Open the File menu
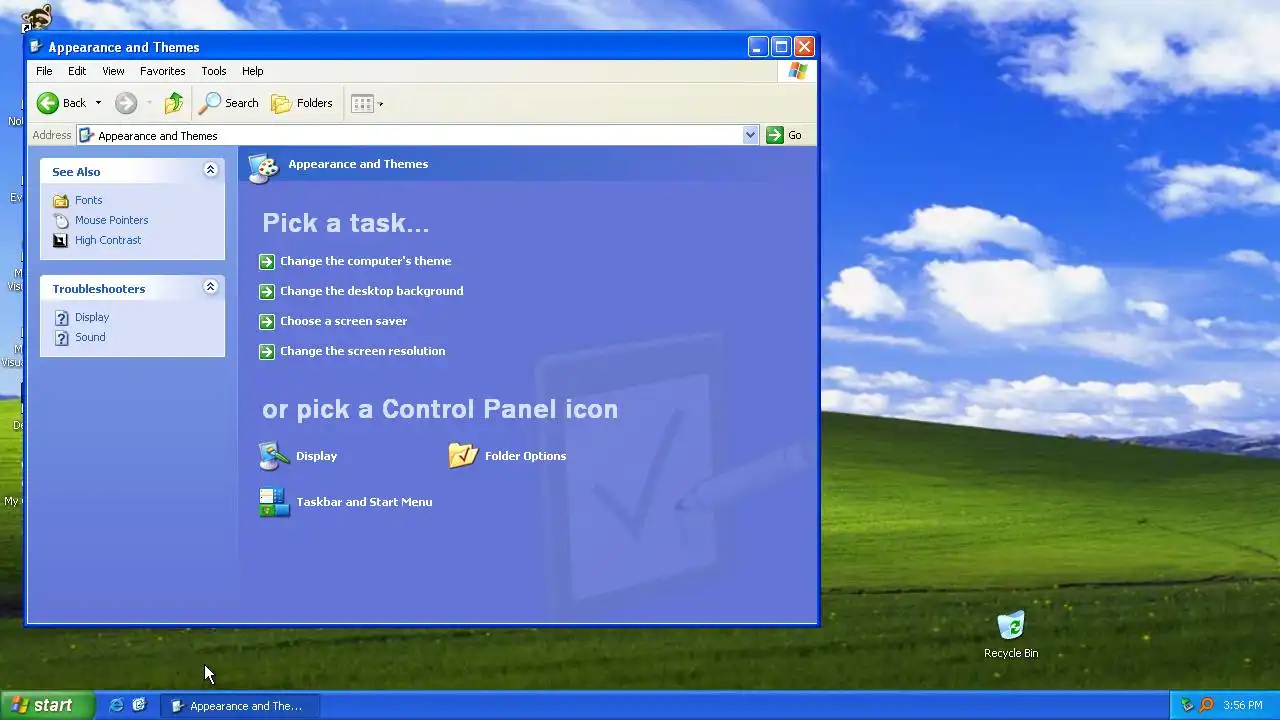1280x720 pixels. (44, 71)
